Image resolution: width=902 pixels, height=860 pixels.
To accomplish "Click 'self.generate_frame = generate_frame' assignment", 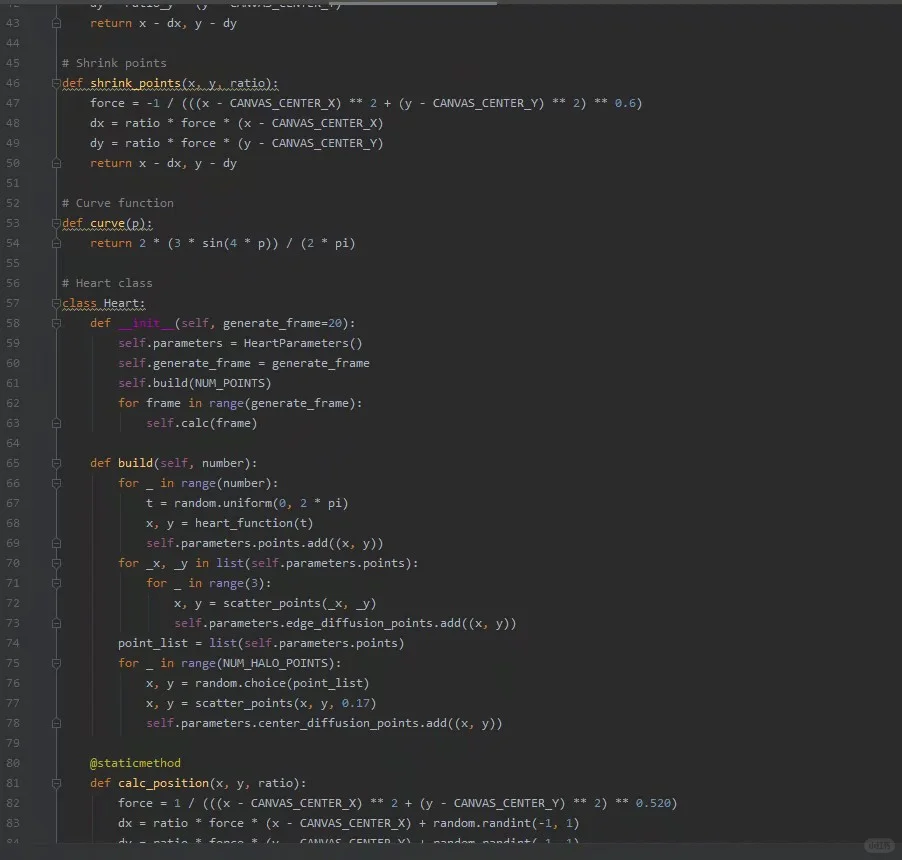I will [x=244, y=363].
